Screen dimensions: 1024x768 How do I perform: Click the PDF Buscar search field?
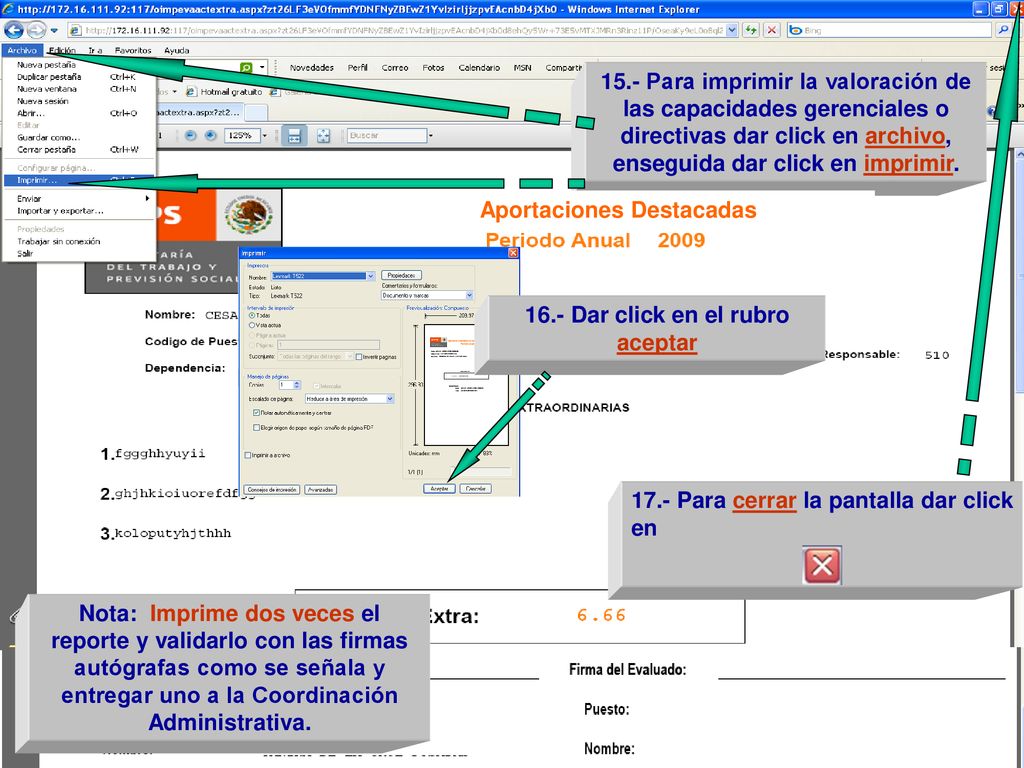[387, 136]
